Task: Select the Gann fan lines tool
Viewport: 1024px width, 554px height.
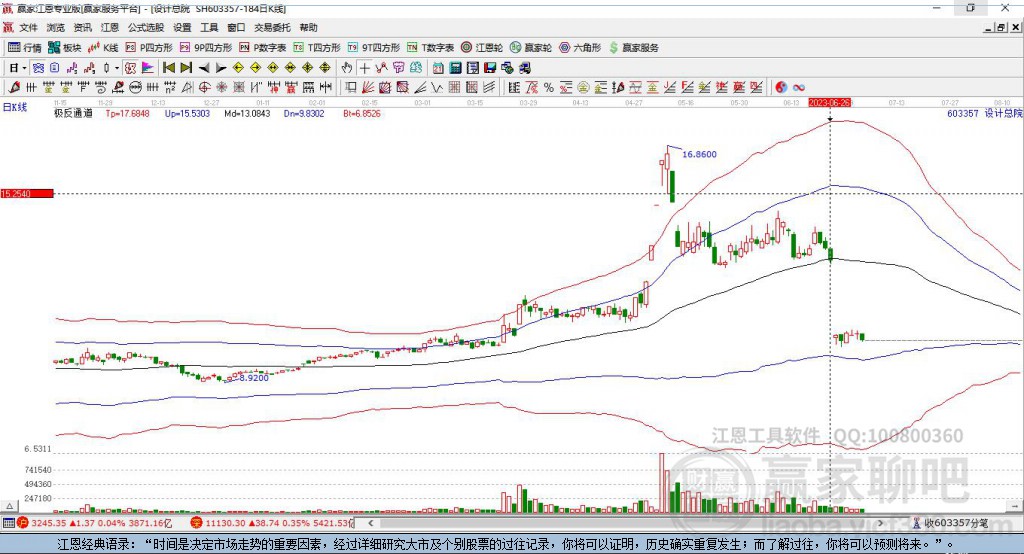Action: tap(368, 87)
